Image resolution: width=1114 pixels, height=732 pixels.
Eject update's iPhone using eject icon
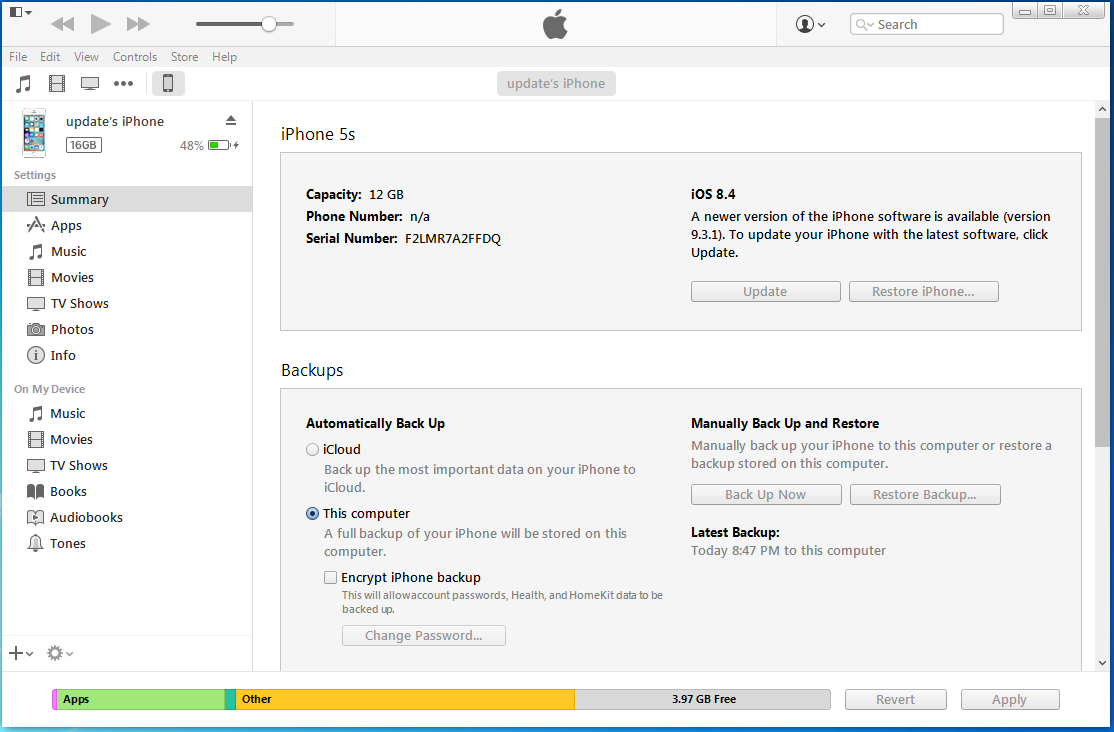coord(231,120)
